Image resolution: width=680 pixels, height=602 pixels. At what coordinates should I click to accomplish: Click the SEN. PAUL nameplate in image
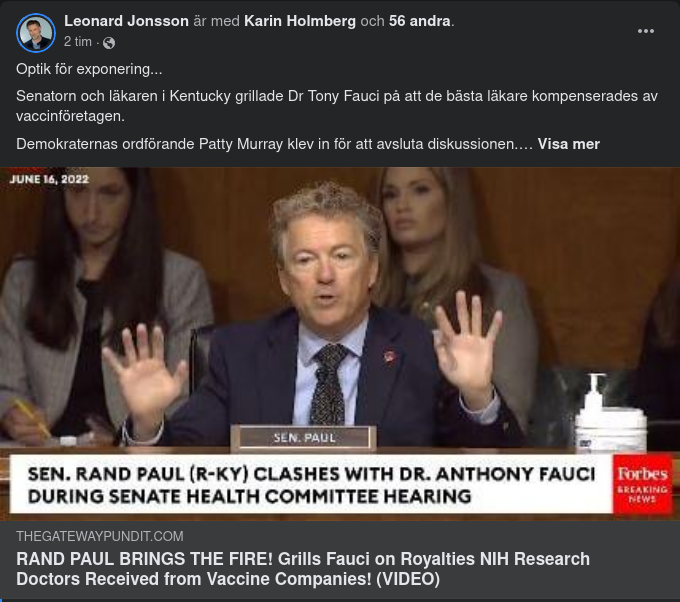click(304, 437)
